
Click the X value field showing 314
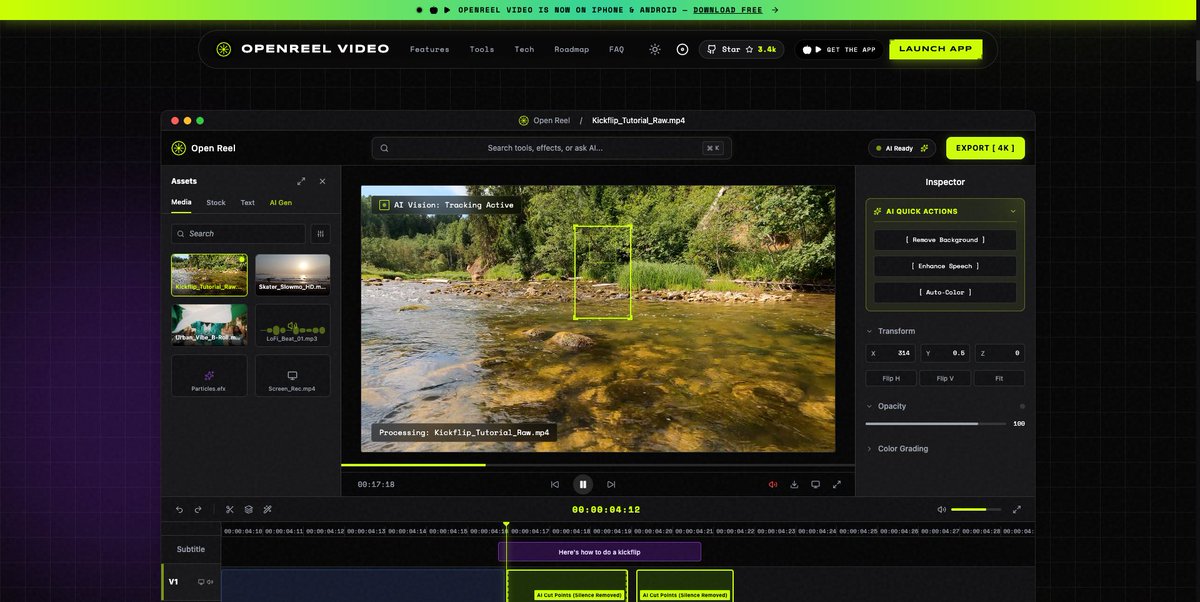(891, 353)
